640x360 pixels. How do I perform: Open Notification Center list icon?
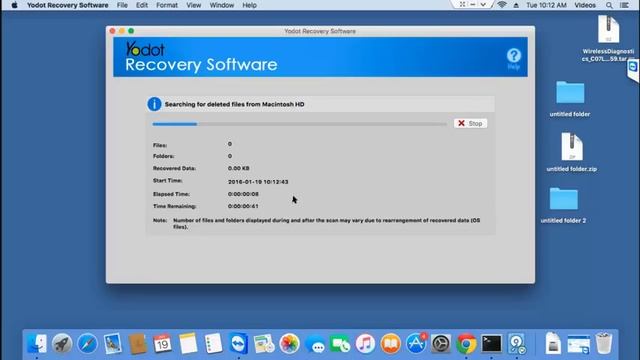[x=624, y=5]
